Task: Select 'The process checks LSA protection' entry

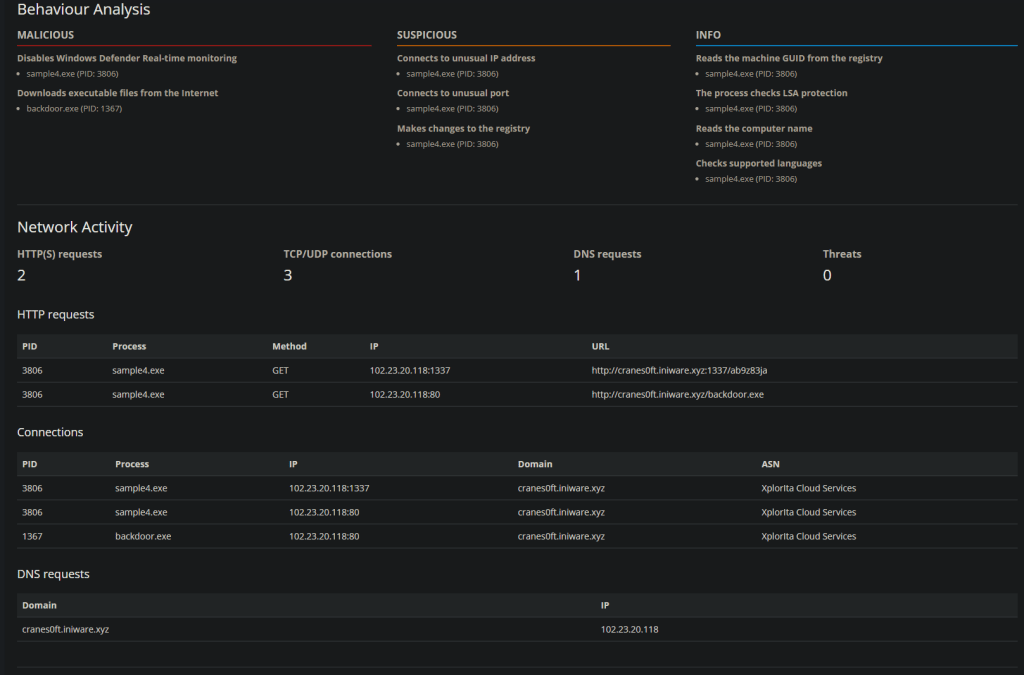Action: [x=771, y=93]
